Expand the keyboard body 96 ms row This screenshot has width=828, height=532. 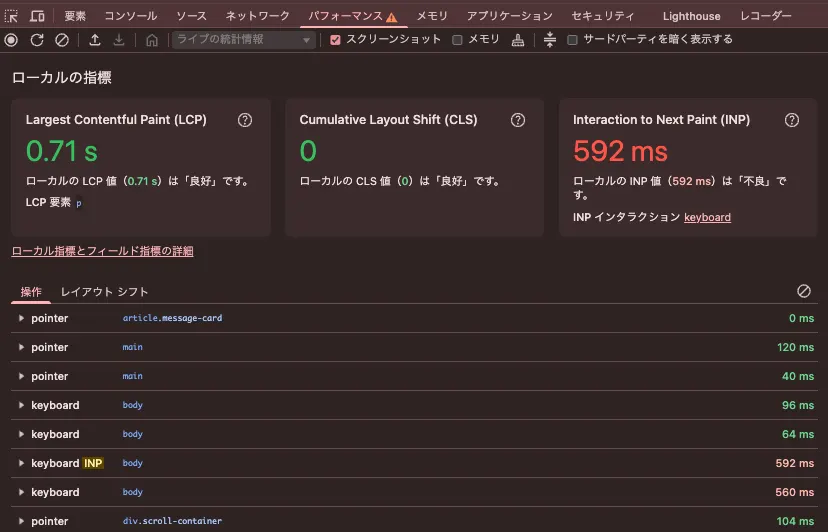pyautogui.click(x=21, y=405)
